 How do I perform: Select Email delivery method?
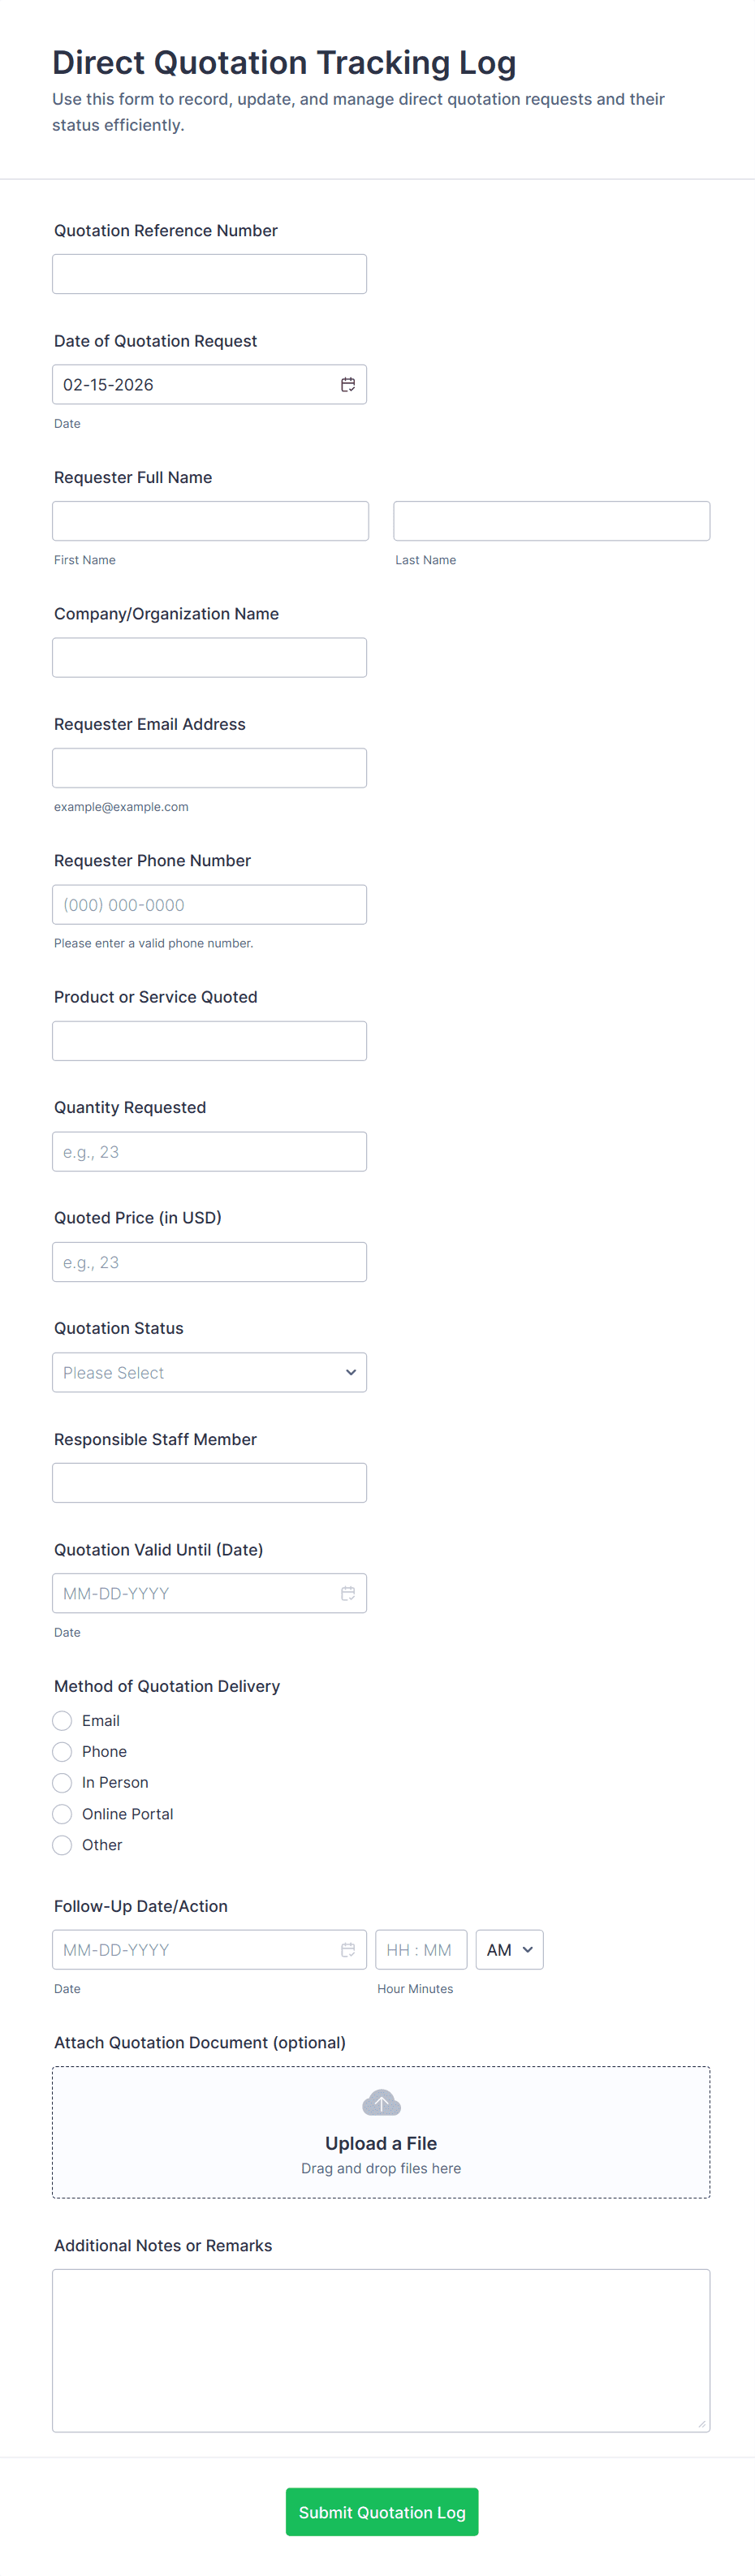[x=62, y=1720]
